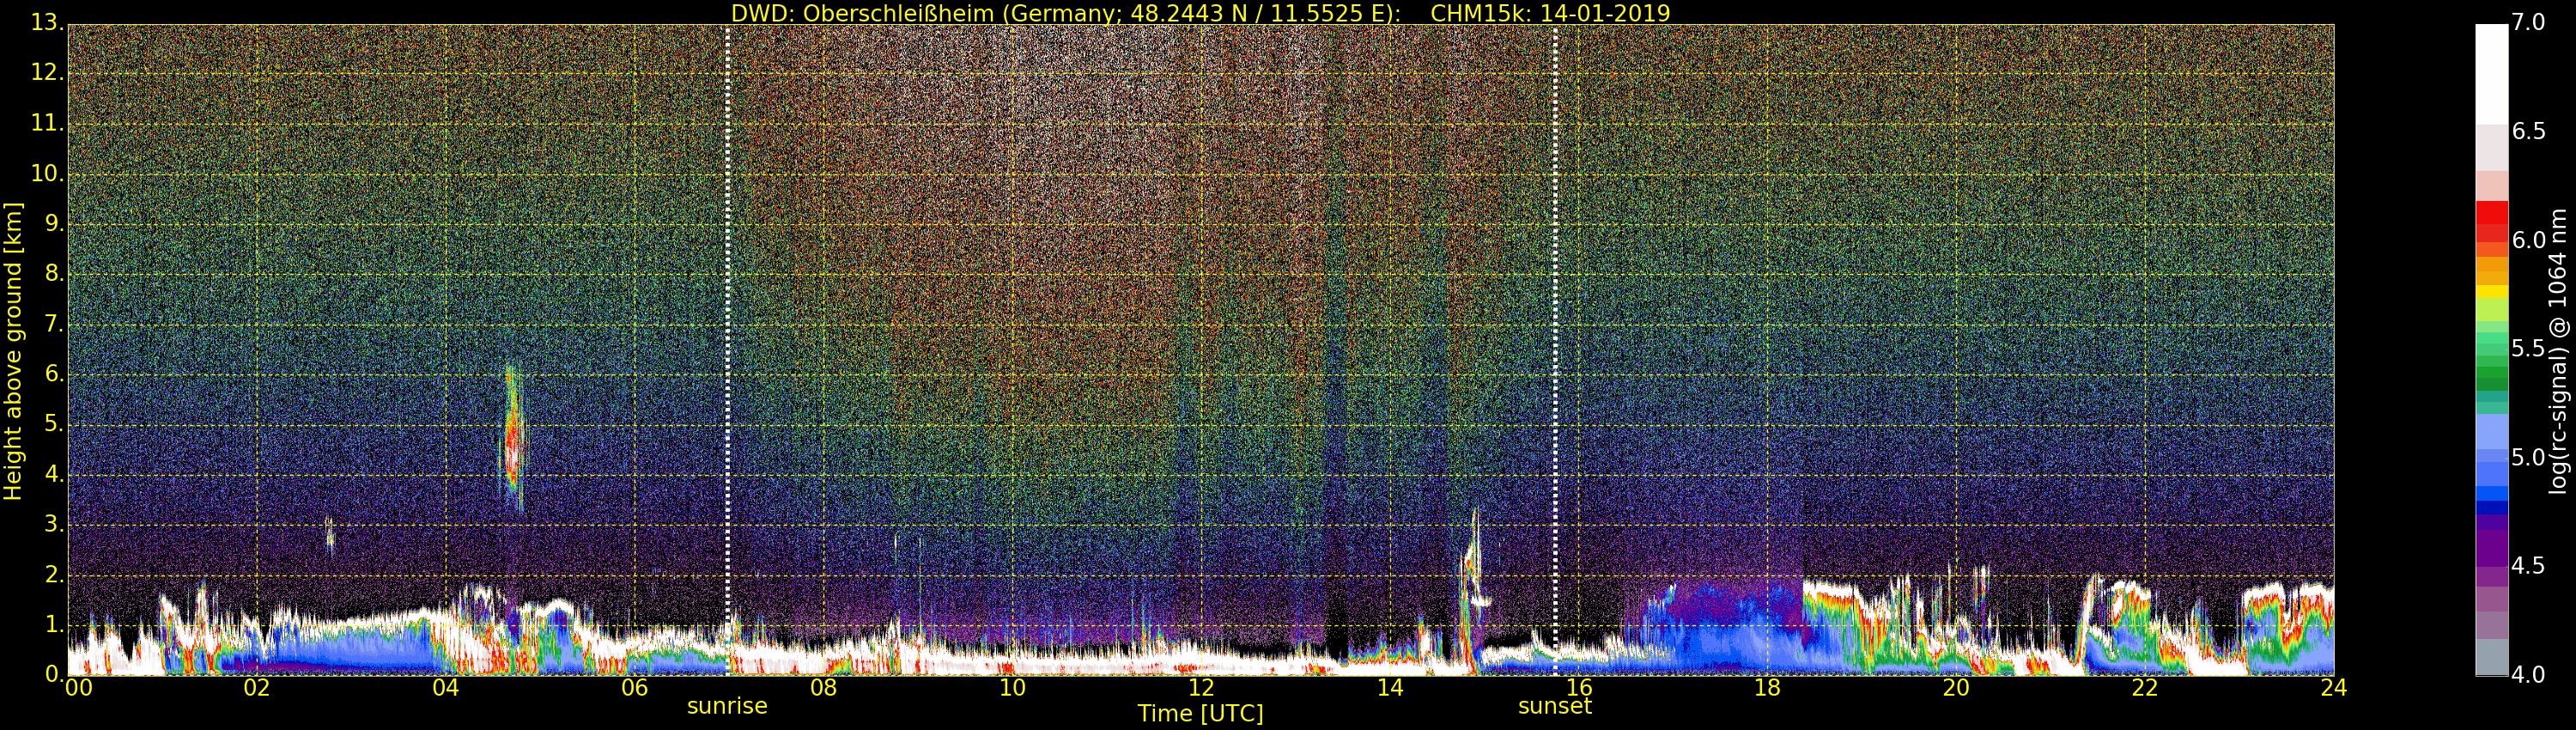Click the time tick label '24'

tap(2334, 688)
